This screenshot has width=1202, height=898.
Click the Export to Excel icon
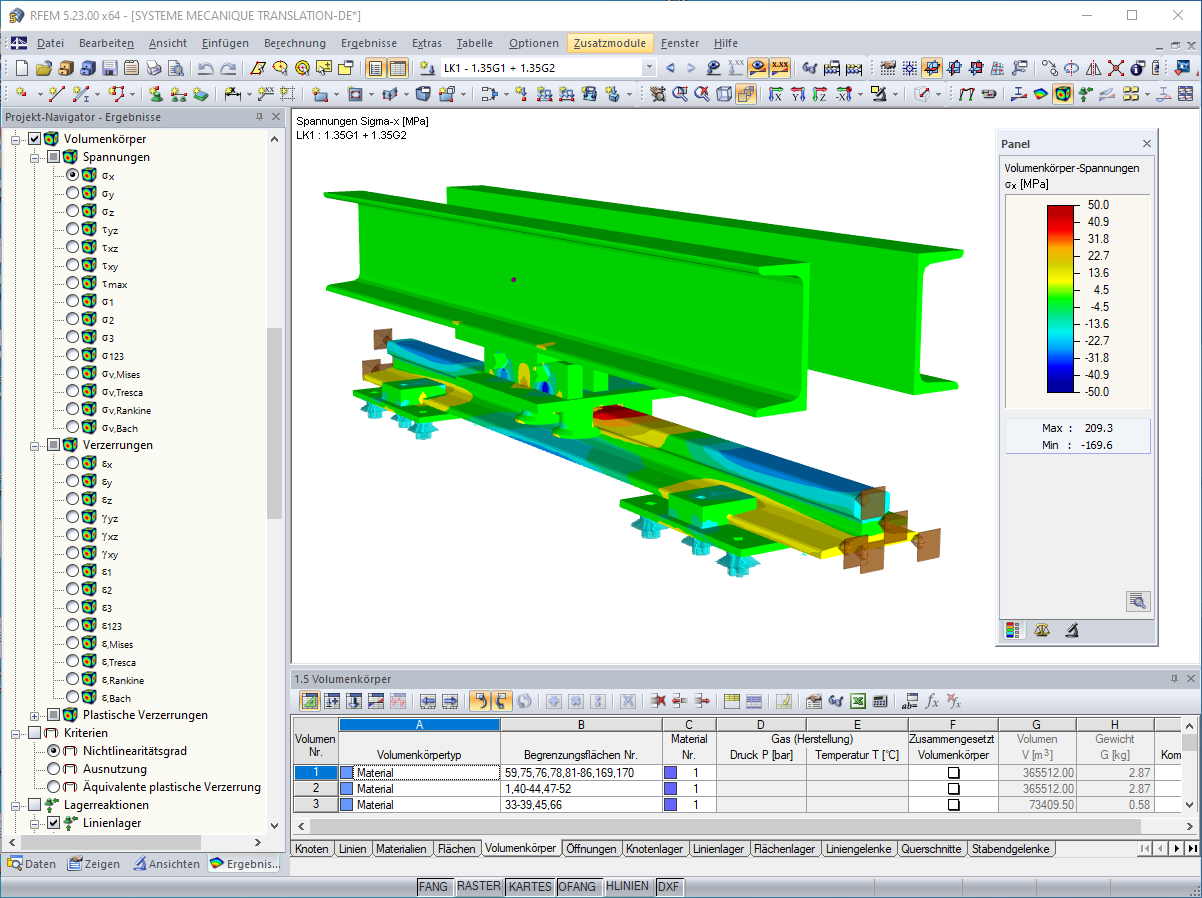coord(858,701)
